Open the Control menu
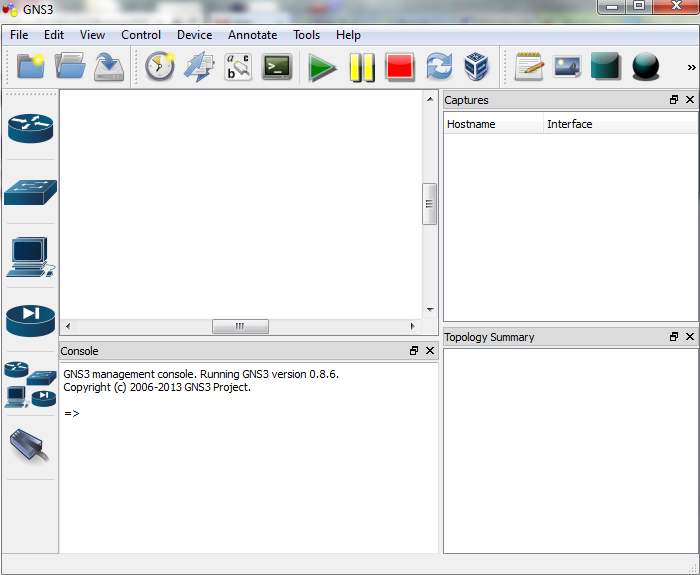Image resolution: width=700 pixels, height=575 pixels. [x=141, y=35]
